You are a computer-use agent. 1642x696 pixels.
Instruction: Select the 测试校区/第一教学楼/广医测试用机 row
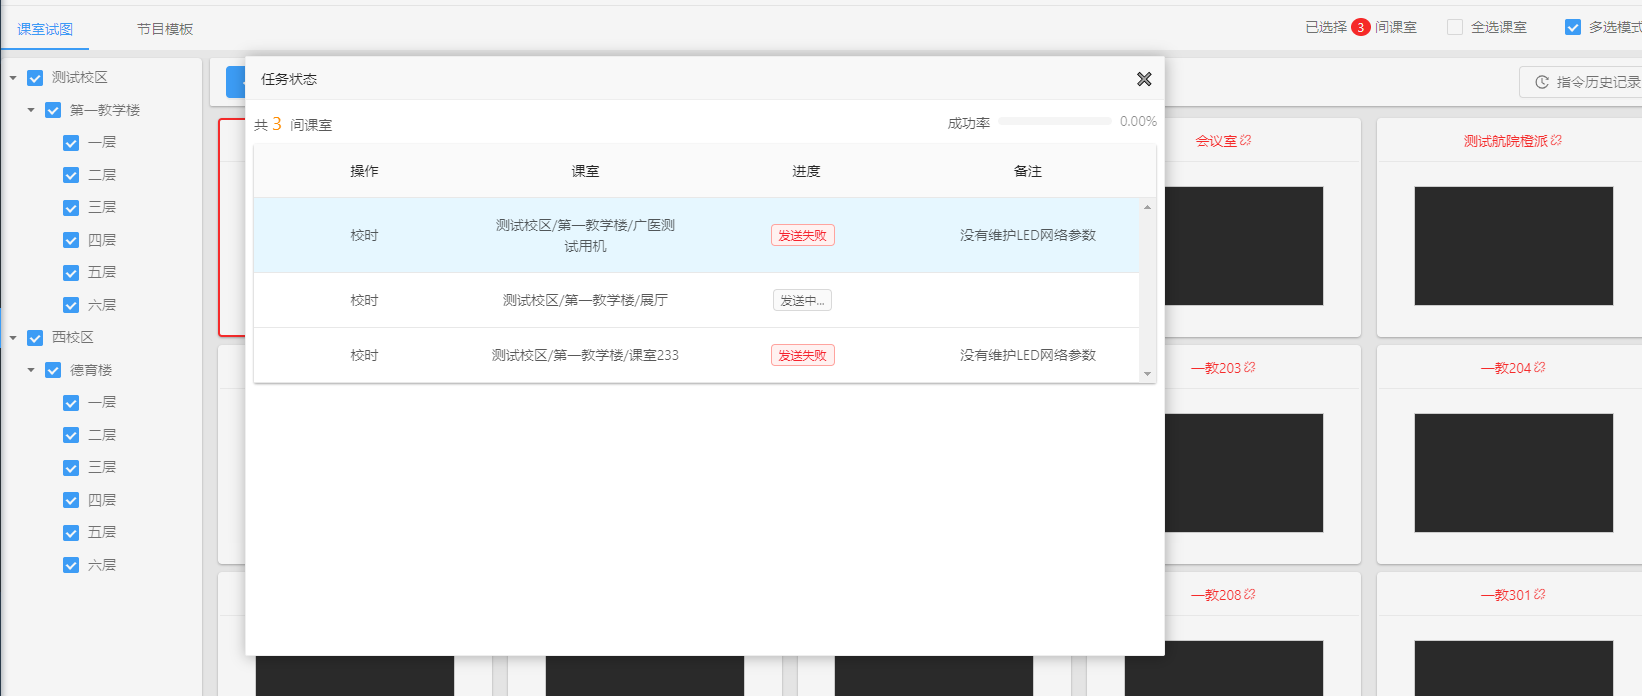[696, 235]
